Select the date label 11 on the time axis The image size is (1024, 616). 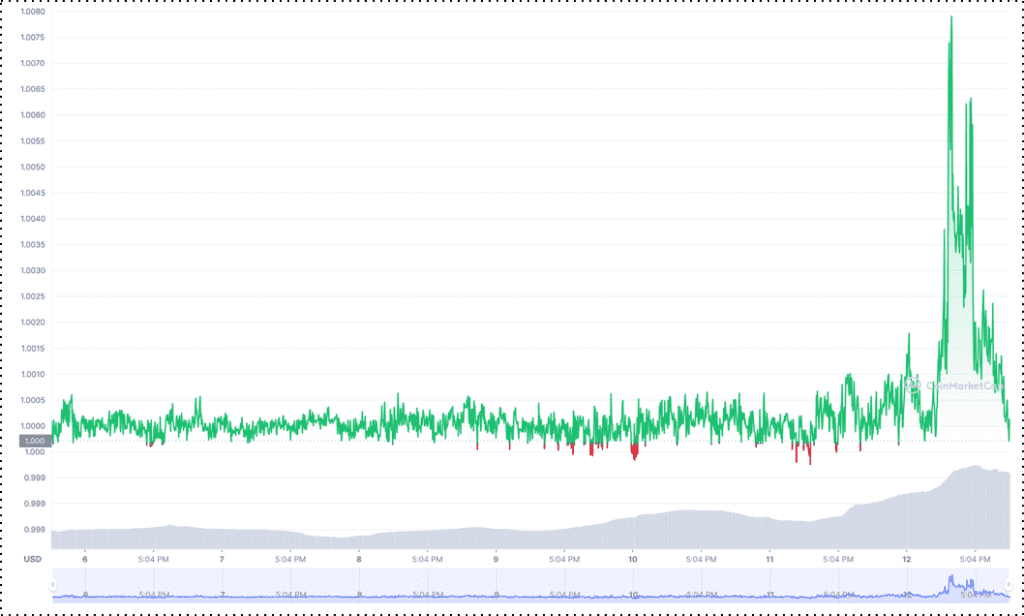(769, 558)
